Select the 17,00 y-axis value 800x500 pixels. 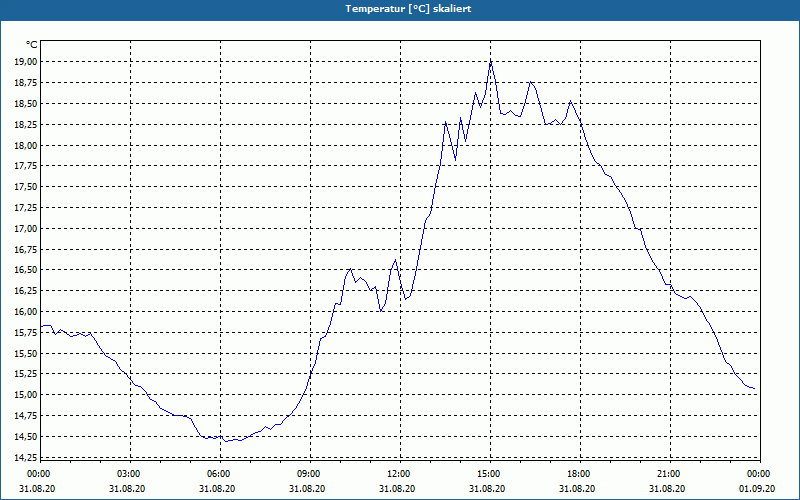(x=28, y=229)
